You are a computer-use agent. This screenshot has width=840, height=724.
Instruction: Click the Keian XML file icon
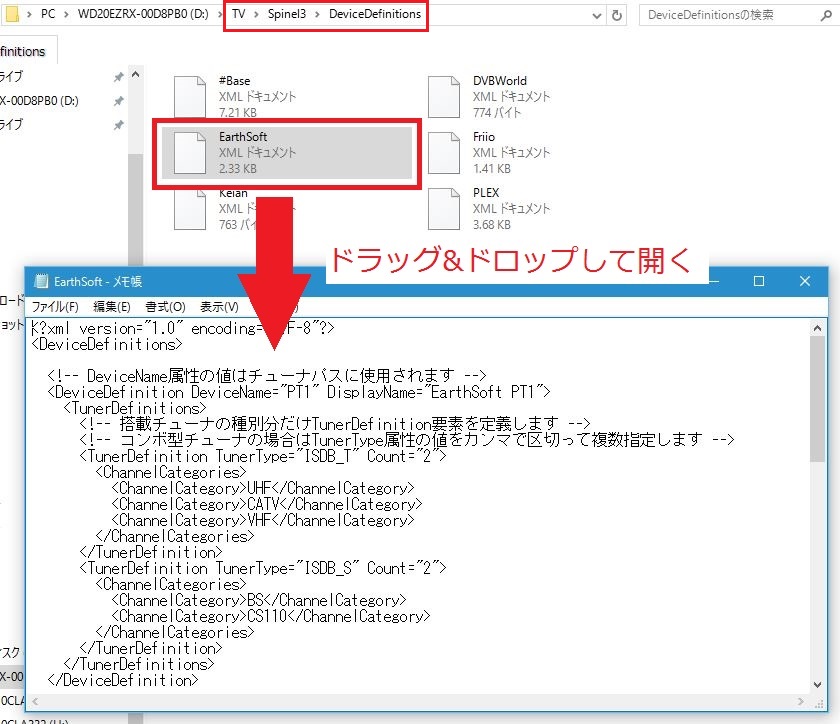point(190,210)
